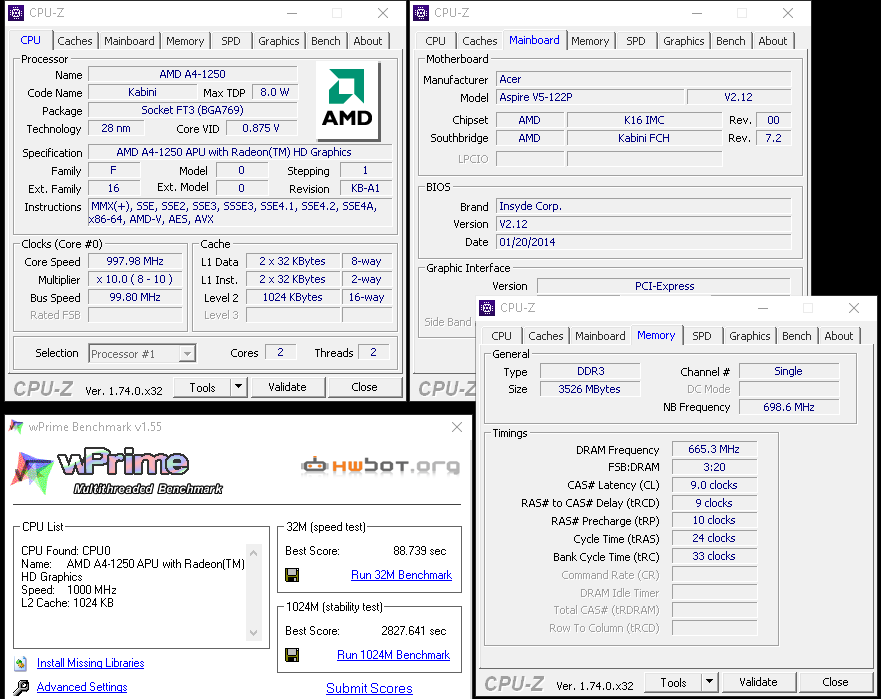The image size is (881, 699).
Task: Click the wPrime Multithreaded Benchmark logo
Action: click(117, 472)
